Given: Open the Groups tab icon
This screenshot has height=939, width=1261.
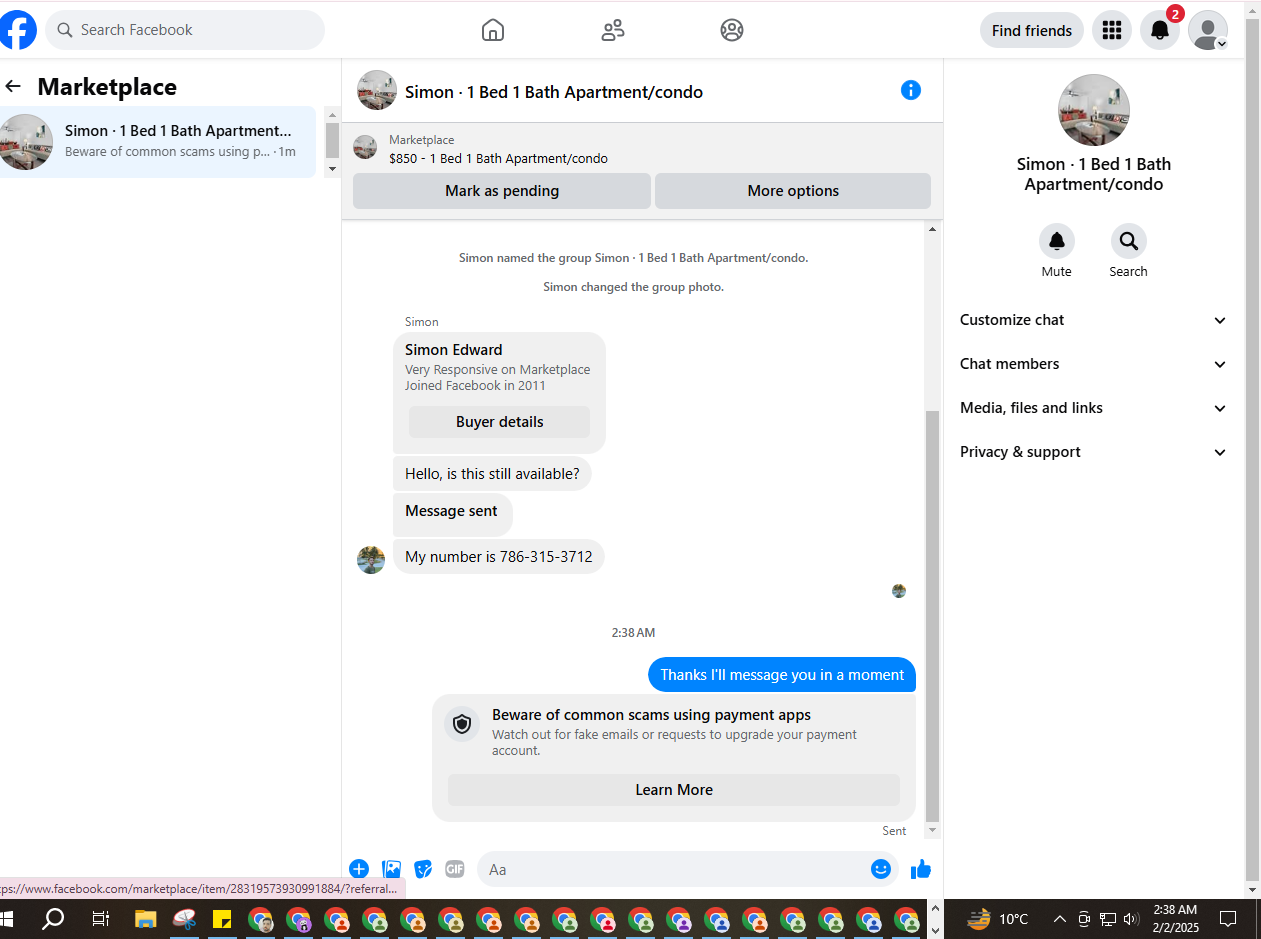Looking at the screenshot, I should [x=732, y=30].
